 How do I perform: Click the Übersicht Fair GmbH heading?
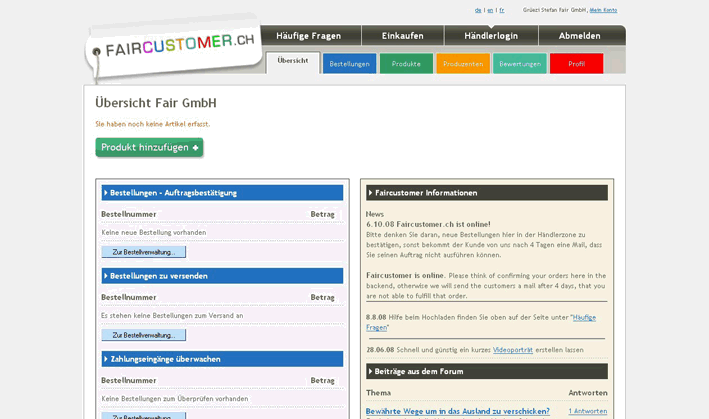(156, 103)
